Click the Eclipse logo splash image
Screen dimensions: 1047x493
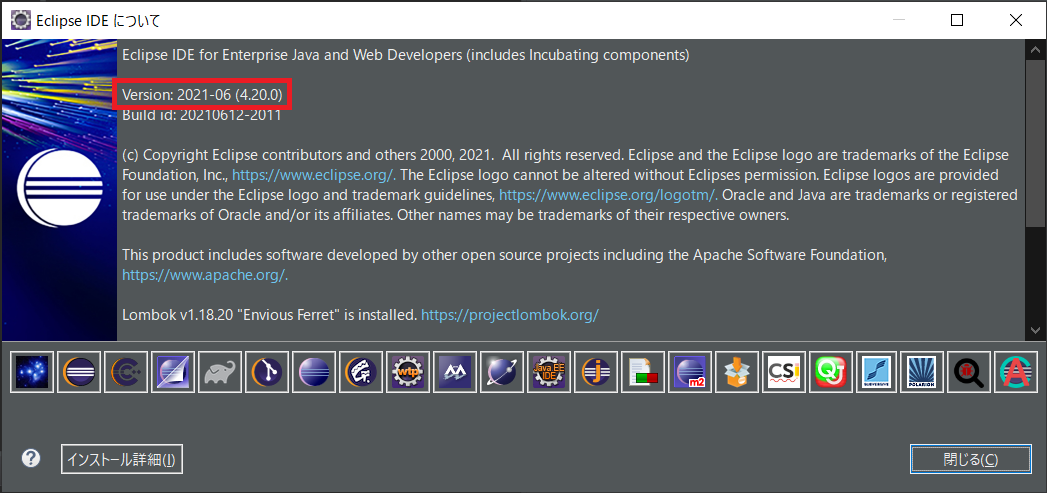pos(59,190)
